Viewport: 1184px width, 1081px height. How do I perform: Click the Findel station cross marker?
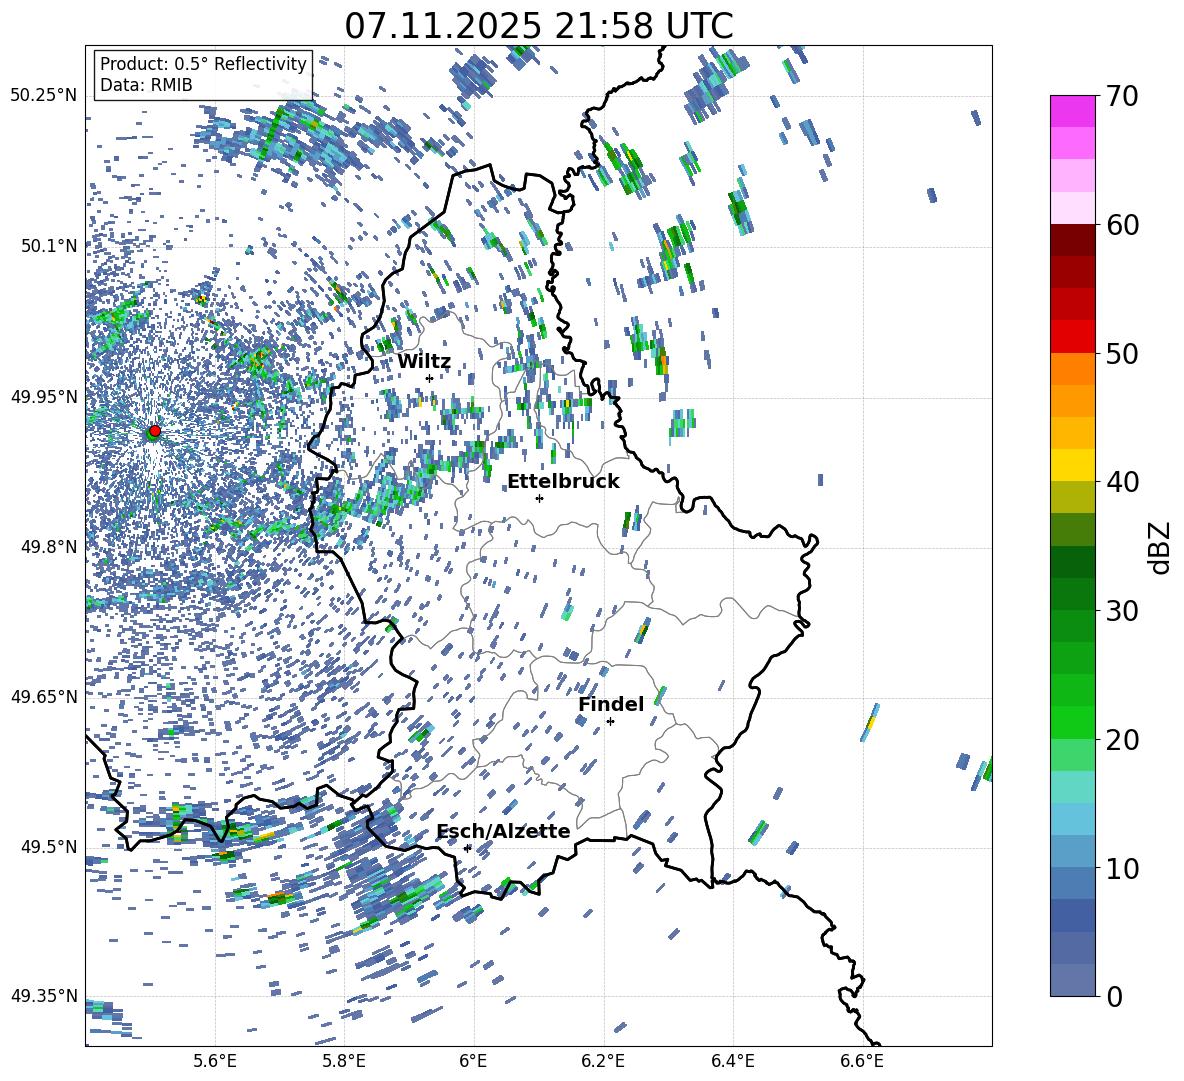point(610,721)
